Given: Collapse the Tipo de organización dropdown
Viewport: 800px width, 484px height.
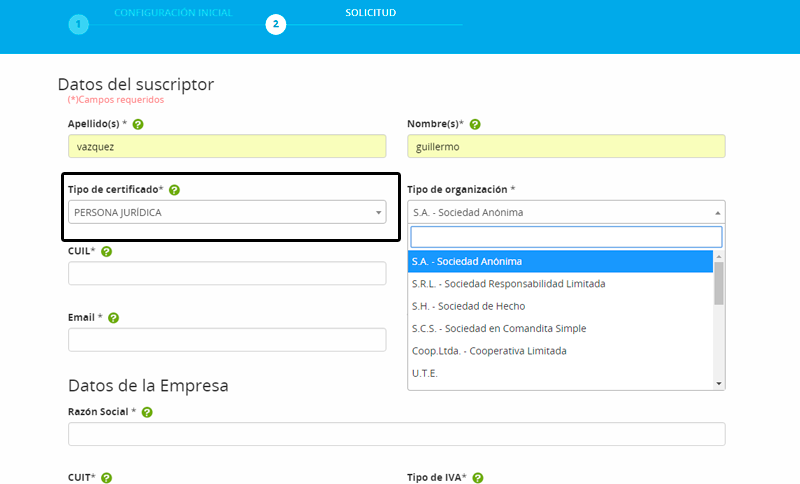Looking at the screenshot, I should pos(566,212).
